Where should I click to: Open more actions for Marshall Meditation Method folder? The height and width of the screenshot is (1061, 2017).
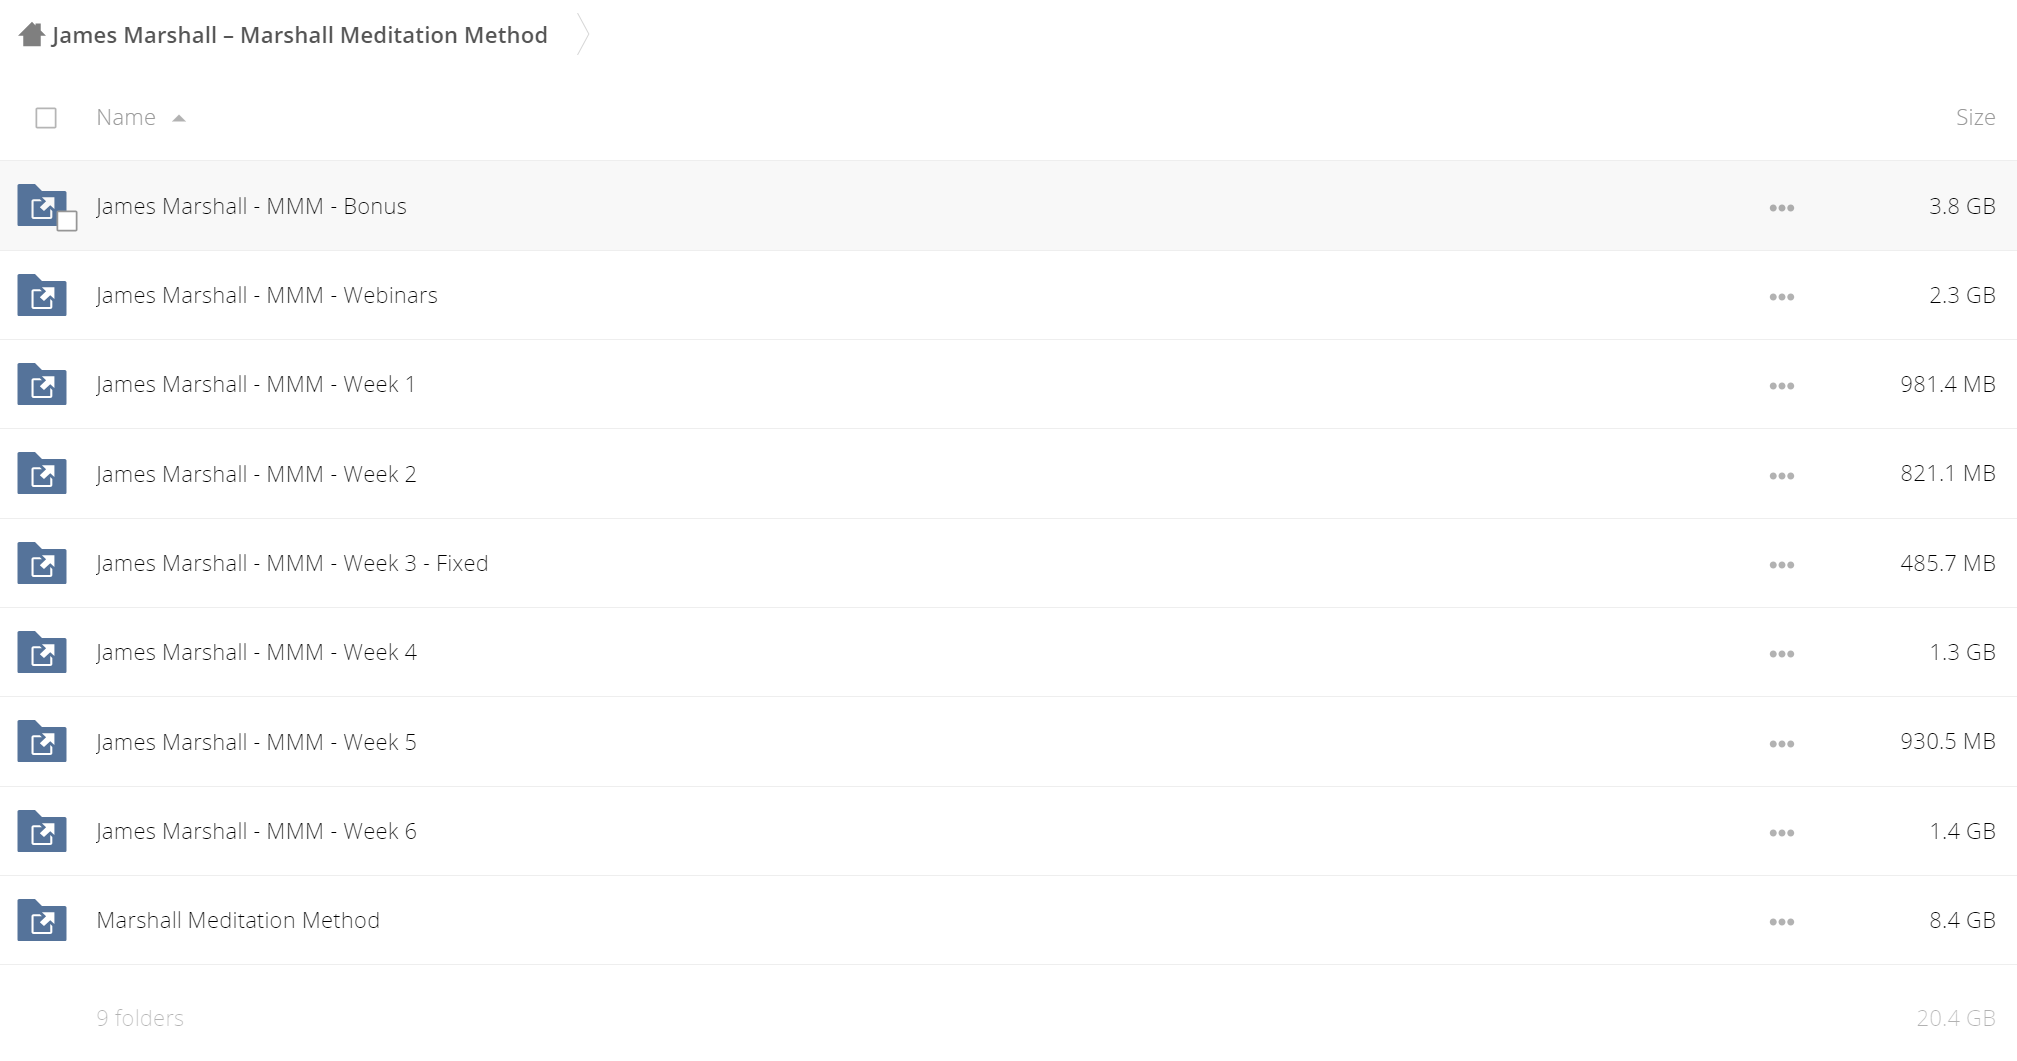[1781, 922]
